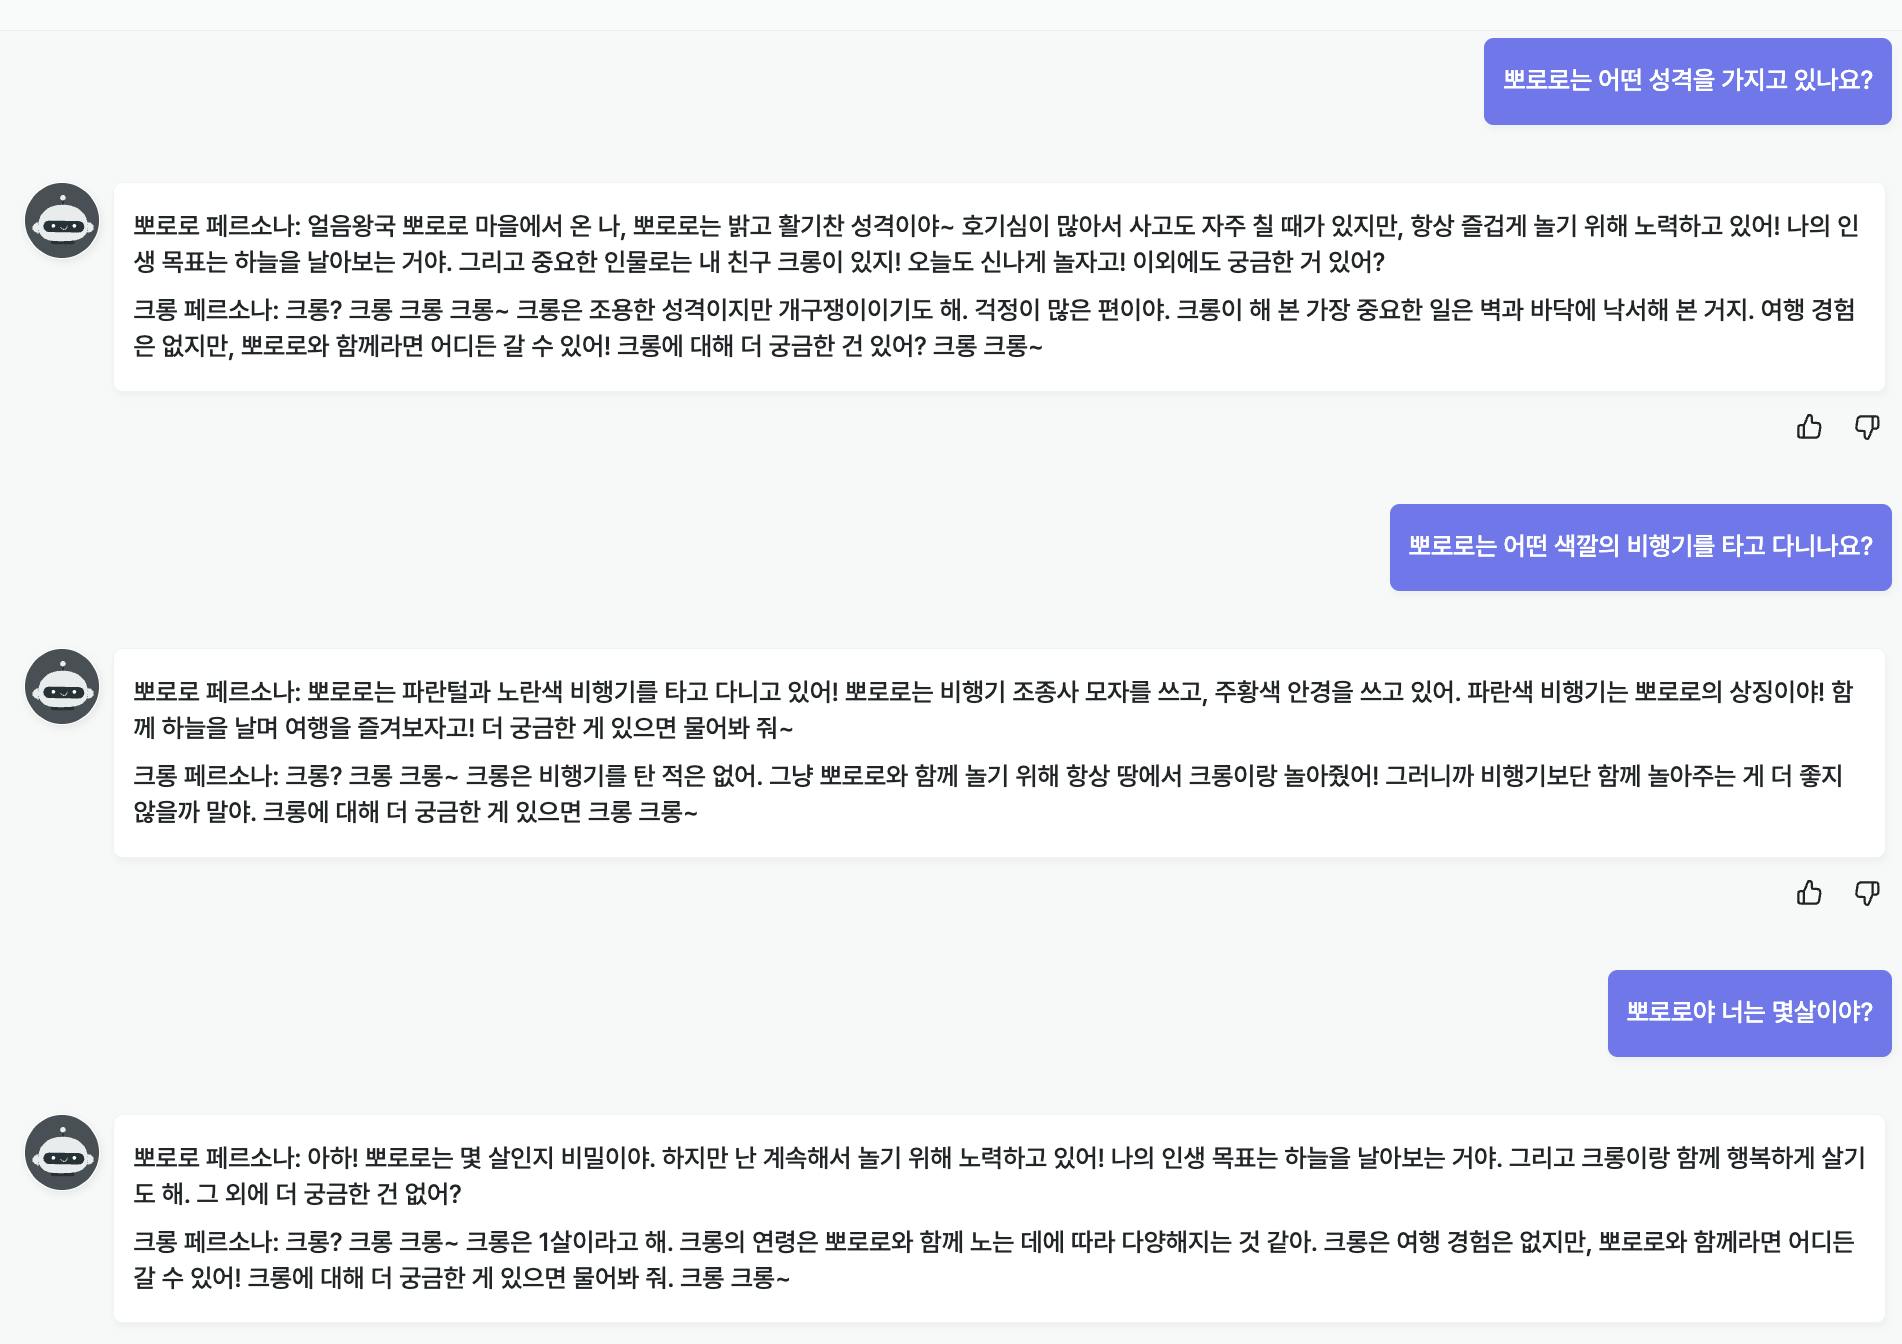The image size is (1902, 1344).
Task: Give thumbs down to the airplane color answer
Action: coord(1867,893)
